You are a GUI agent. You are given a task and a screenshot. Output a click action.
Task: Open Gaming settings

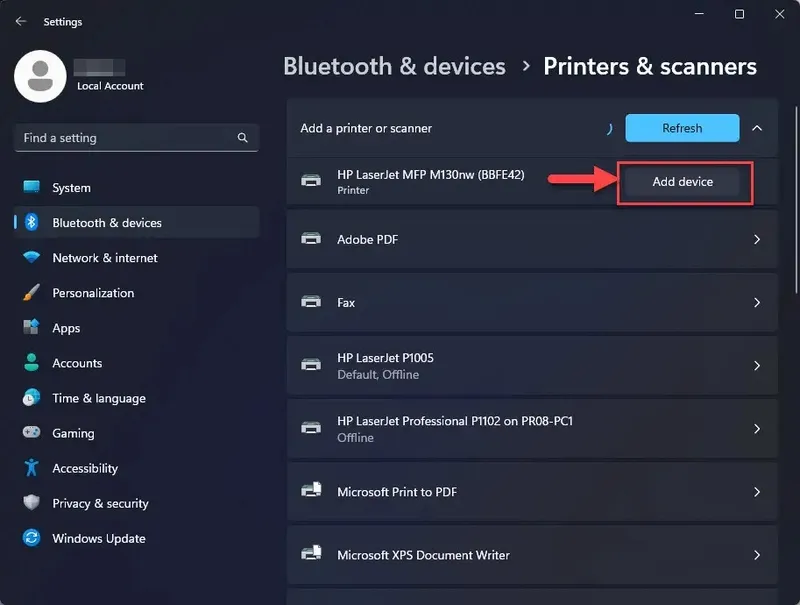tap(73, 433)
